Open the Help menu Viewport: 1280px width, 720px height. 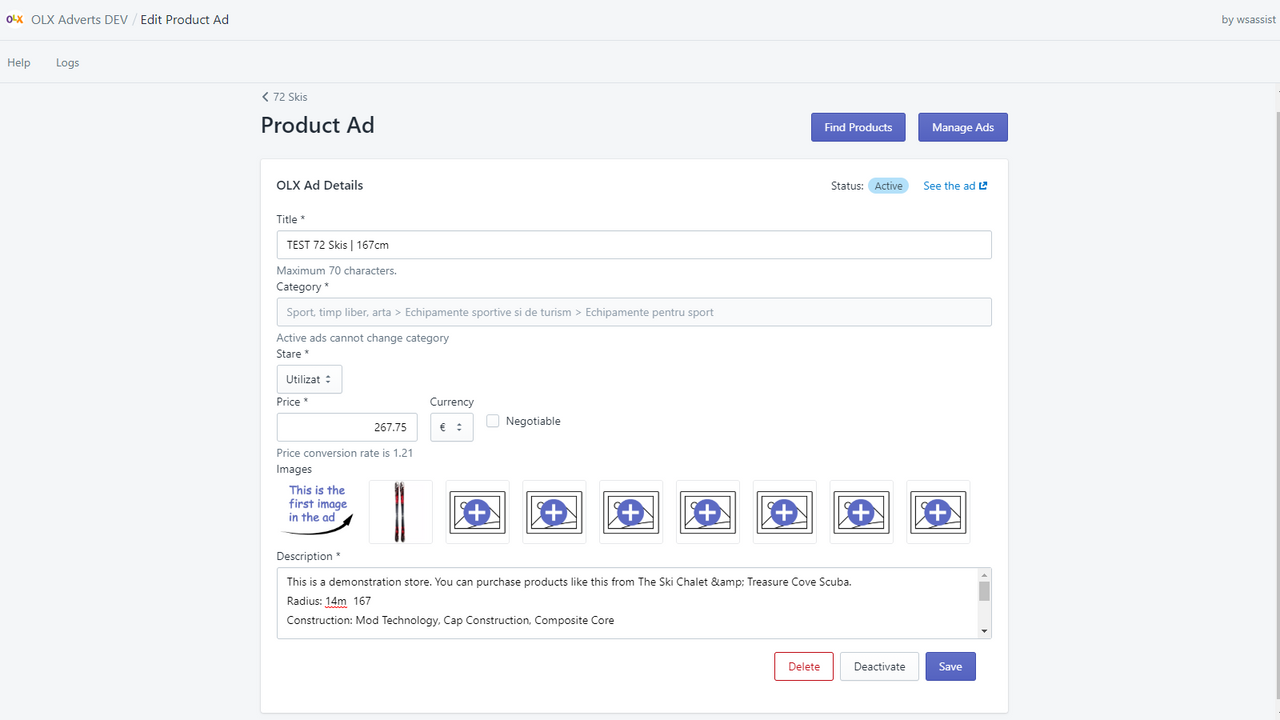[x=18, y=62]
